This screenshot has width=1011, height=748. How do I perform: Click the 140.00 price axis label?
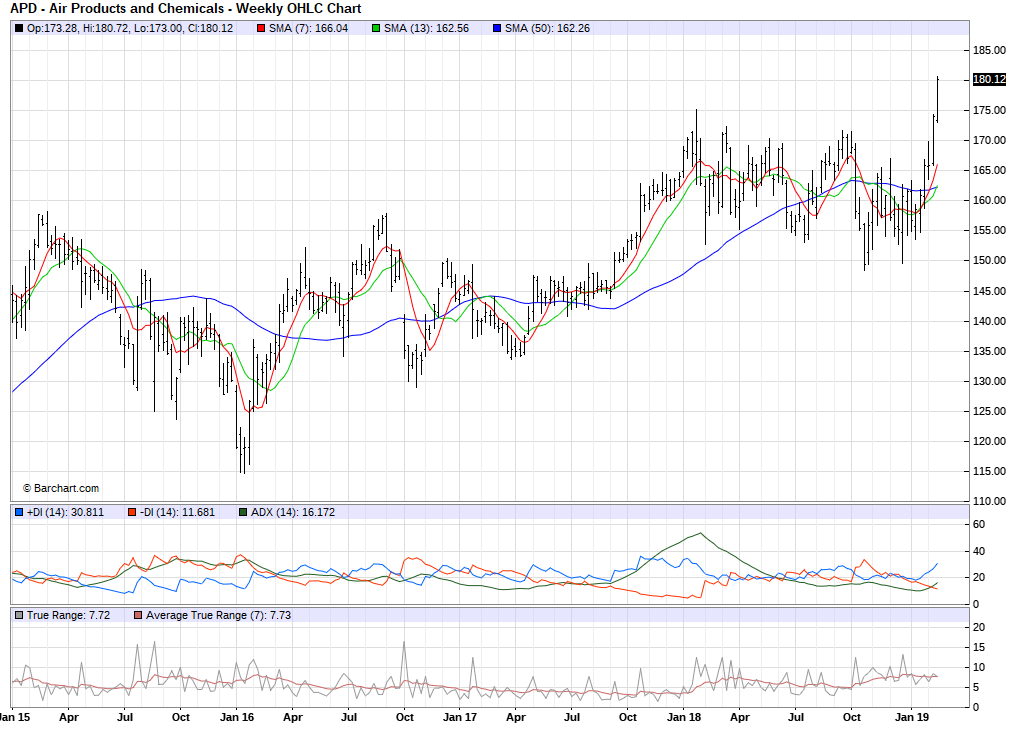[x=989, y=321]
